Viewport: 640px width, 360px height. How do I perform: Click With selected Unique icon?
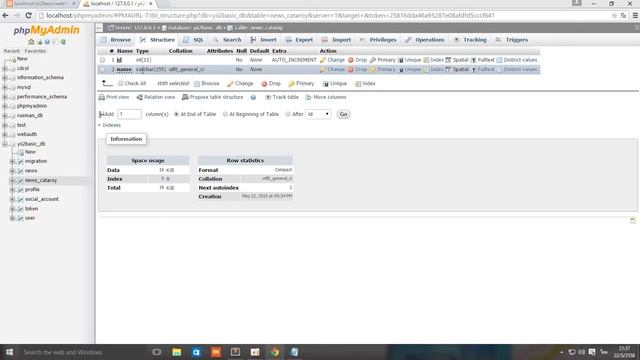tap(326, 84)
